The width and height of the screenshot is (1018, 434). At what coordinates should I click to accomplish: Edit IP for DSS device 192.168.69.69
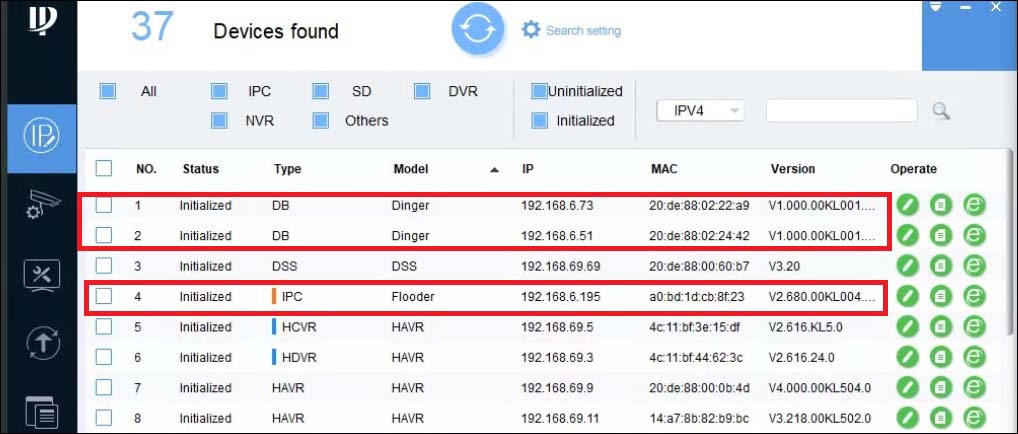click(x=908, y=266)
